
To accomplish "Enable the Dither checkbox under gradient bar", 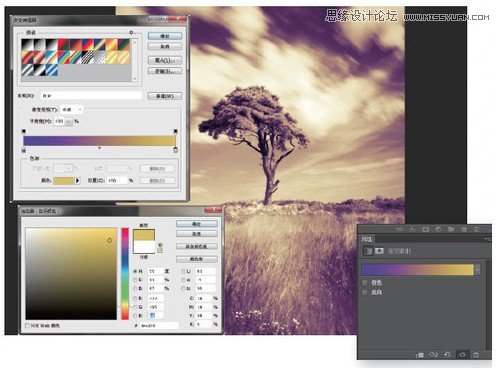I will [365, 283].
